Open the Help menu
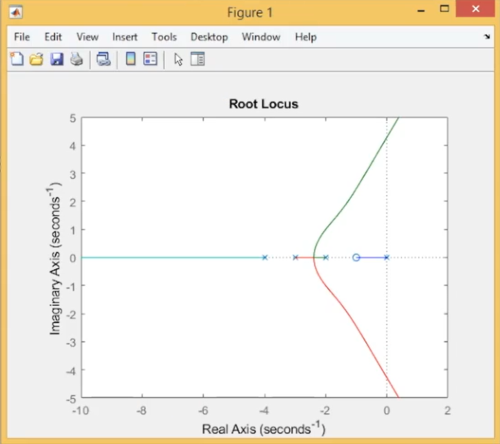Viewport: 500px width, 444px height. pos(306,37)
